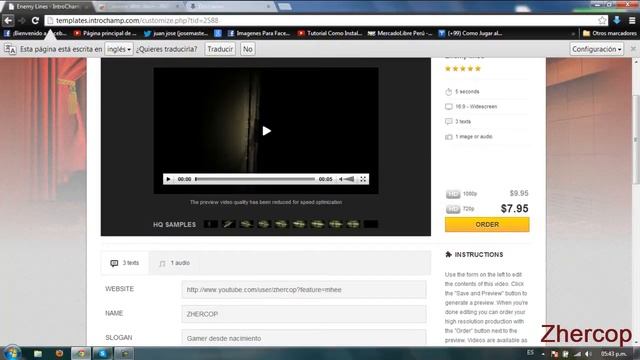Switch to the second browser tab

[x=139, y=7]
